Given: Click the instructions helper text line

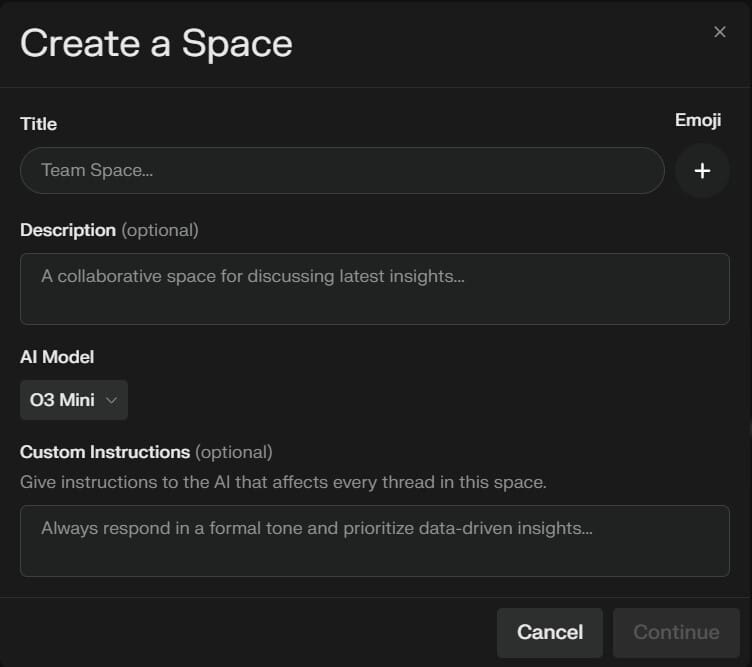Looking at the screenshot, I should (x=283, y=482).
